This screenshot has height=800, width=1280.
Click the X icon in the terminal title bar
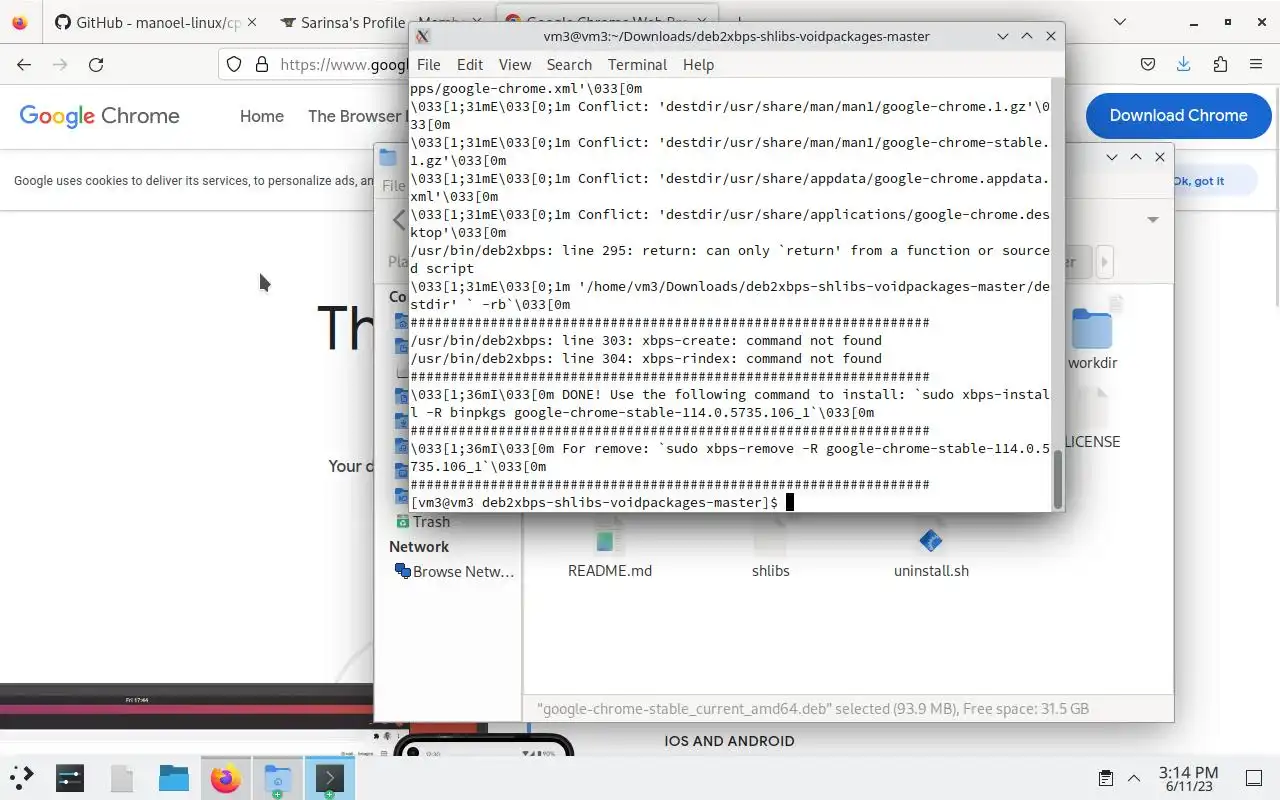coord(423,36)
